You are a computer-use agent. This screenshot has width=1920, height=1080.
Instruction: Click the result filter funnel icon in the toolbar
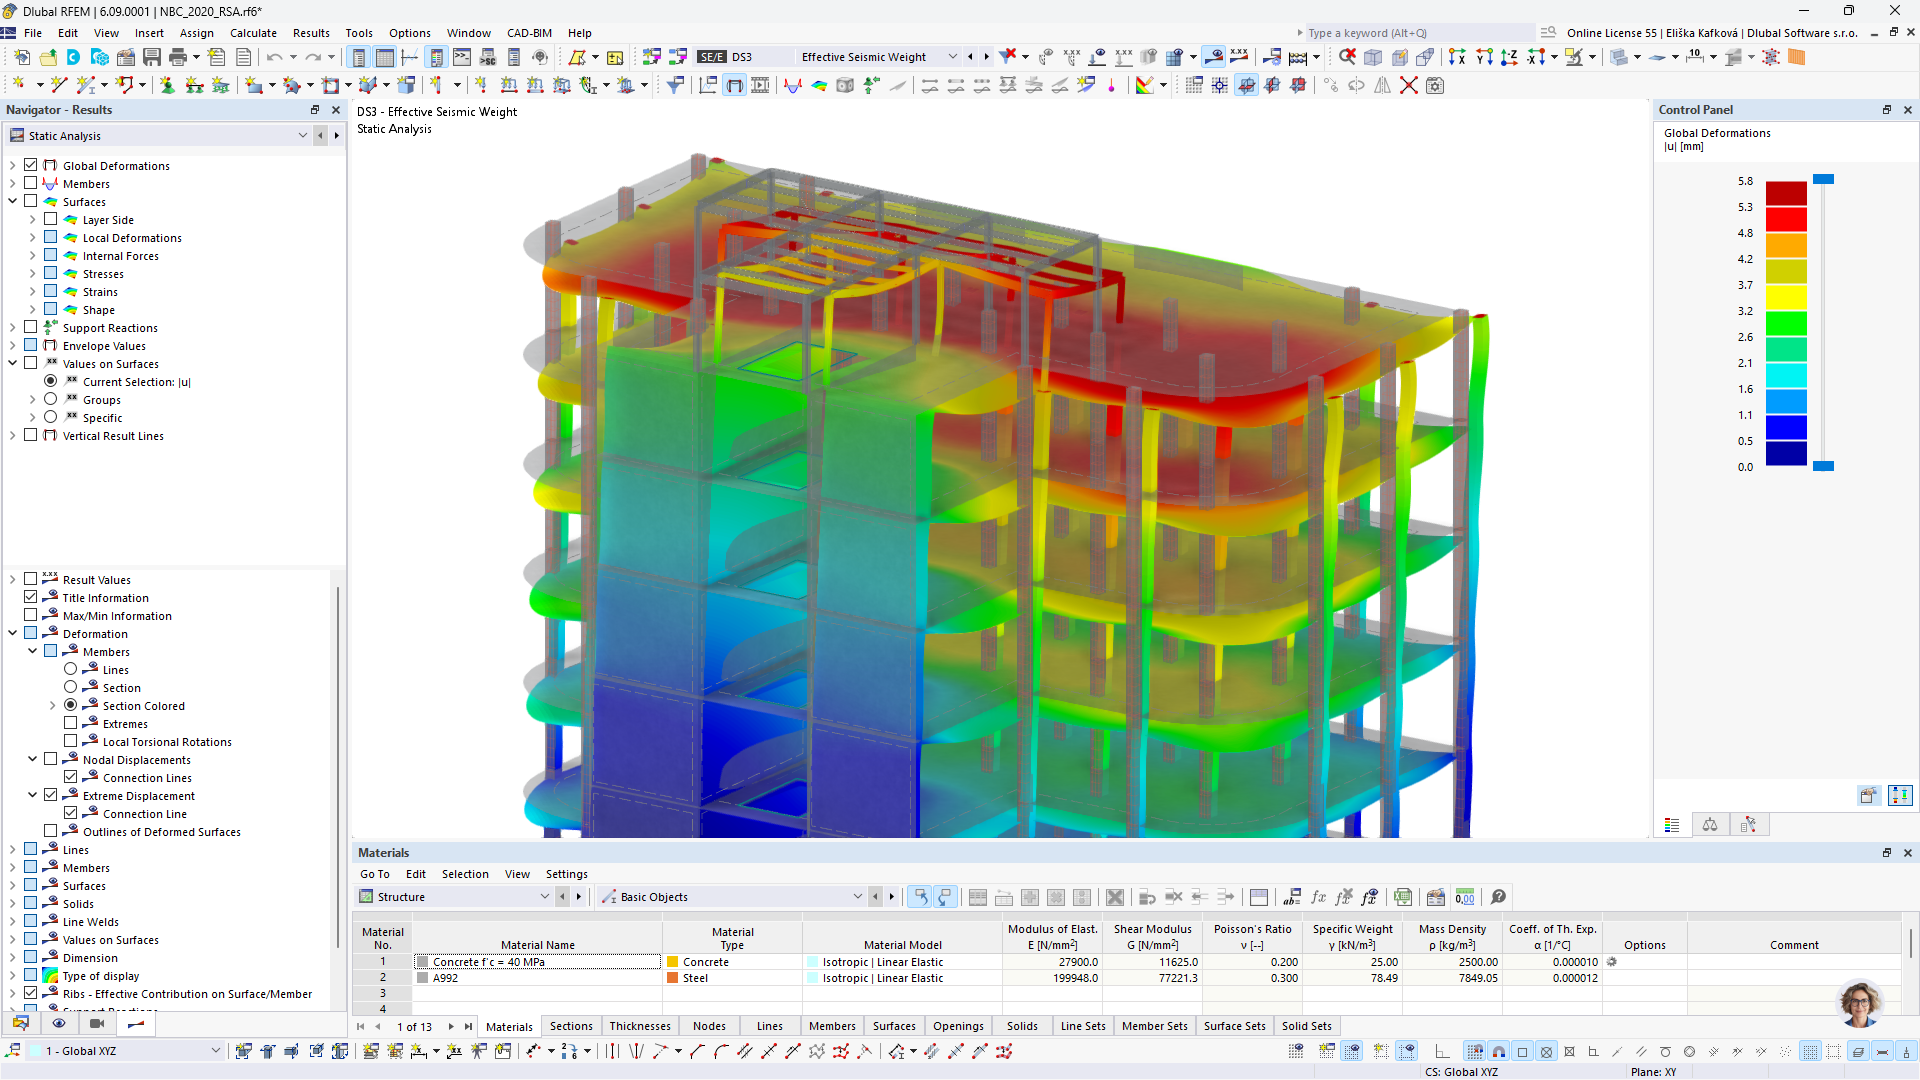click(x=675, y=85)
